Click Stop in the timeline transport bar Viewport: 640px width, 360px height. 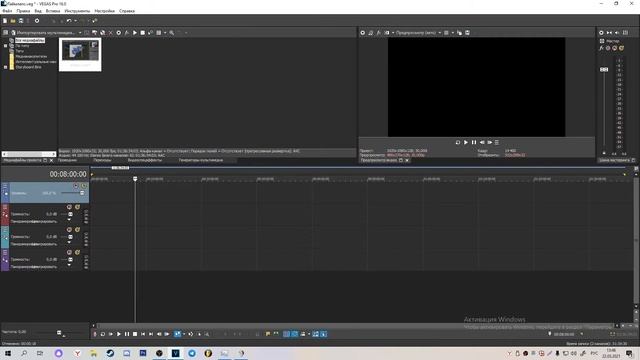tap(135, 334)
